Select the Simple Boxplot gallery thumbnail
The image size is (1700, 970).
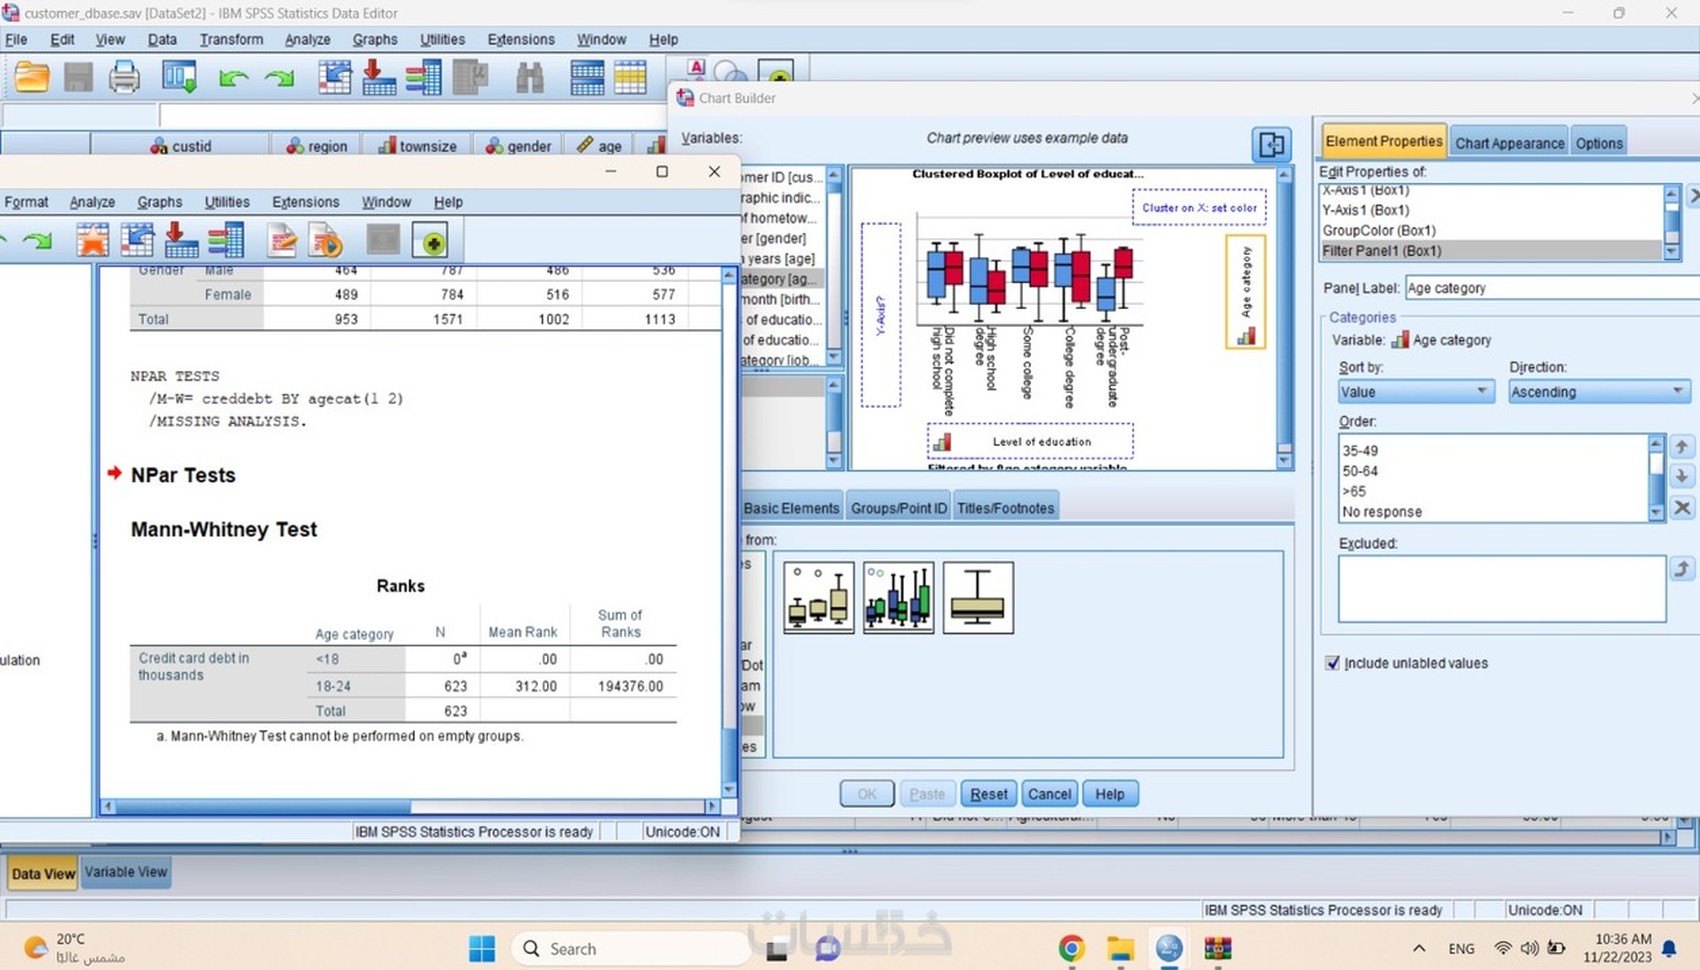[x=819, y=598]
